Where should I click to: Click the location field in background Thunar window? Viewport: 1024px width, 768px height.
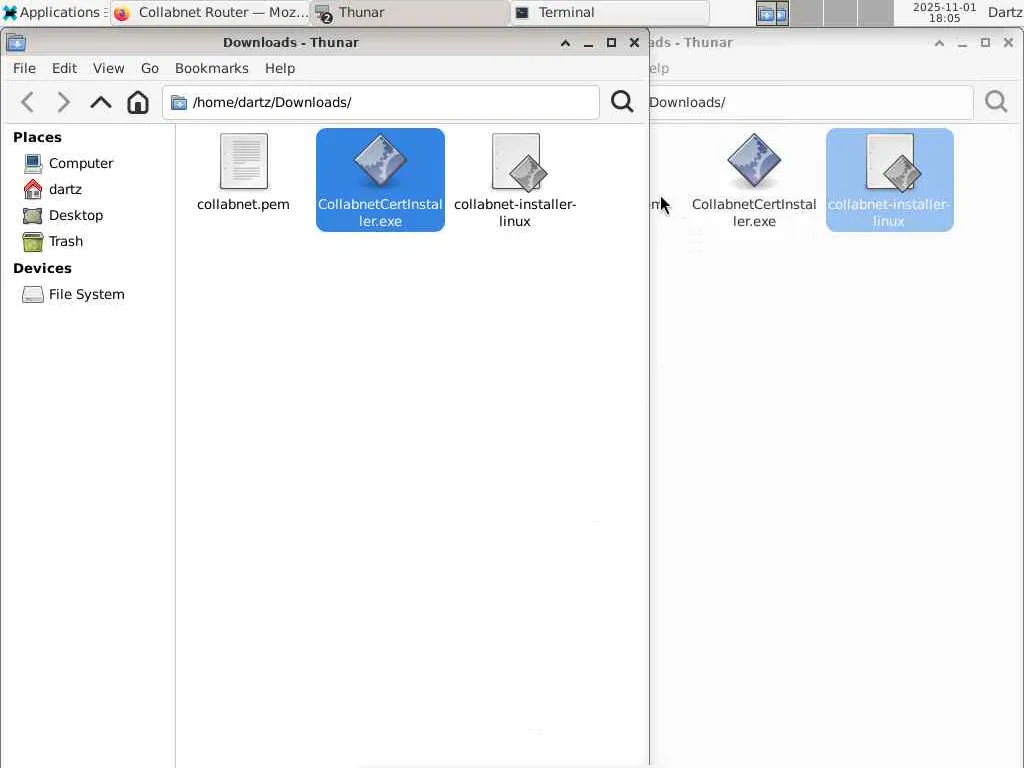[x=810, y=103]
